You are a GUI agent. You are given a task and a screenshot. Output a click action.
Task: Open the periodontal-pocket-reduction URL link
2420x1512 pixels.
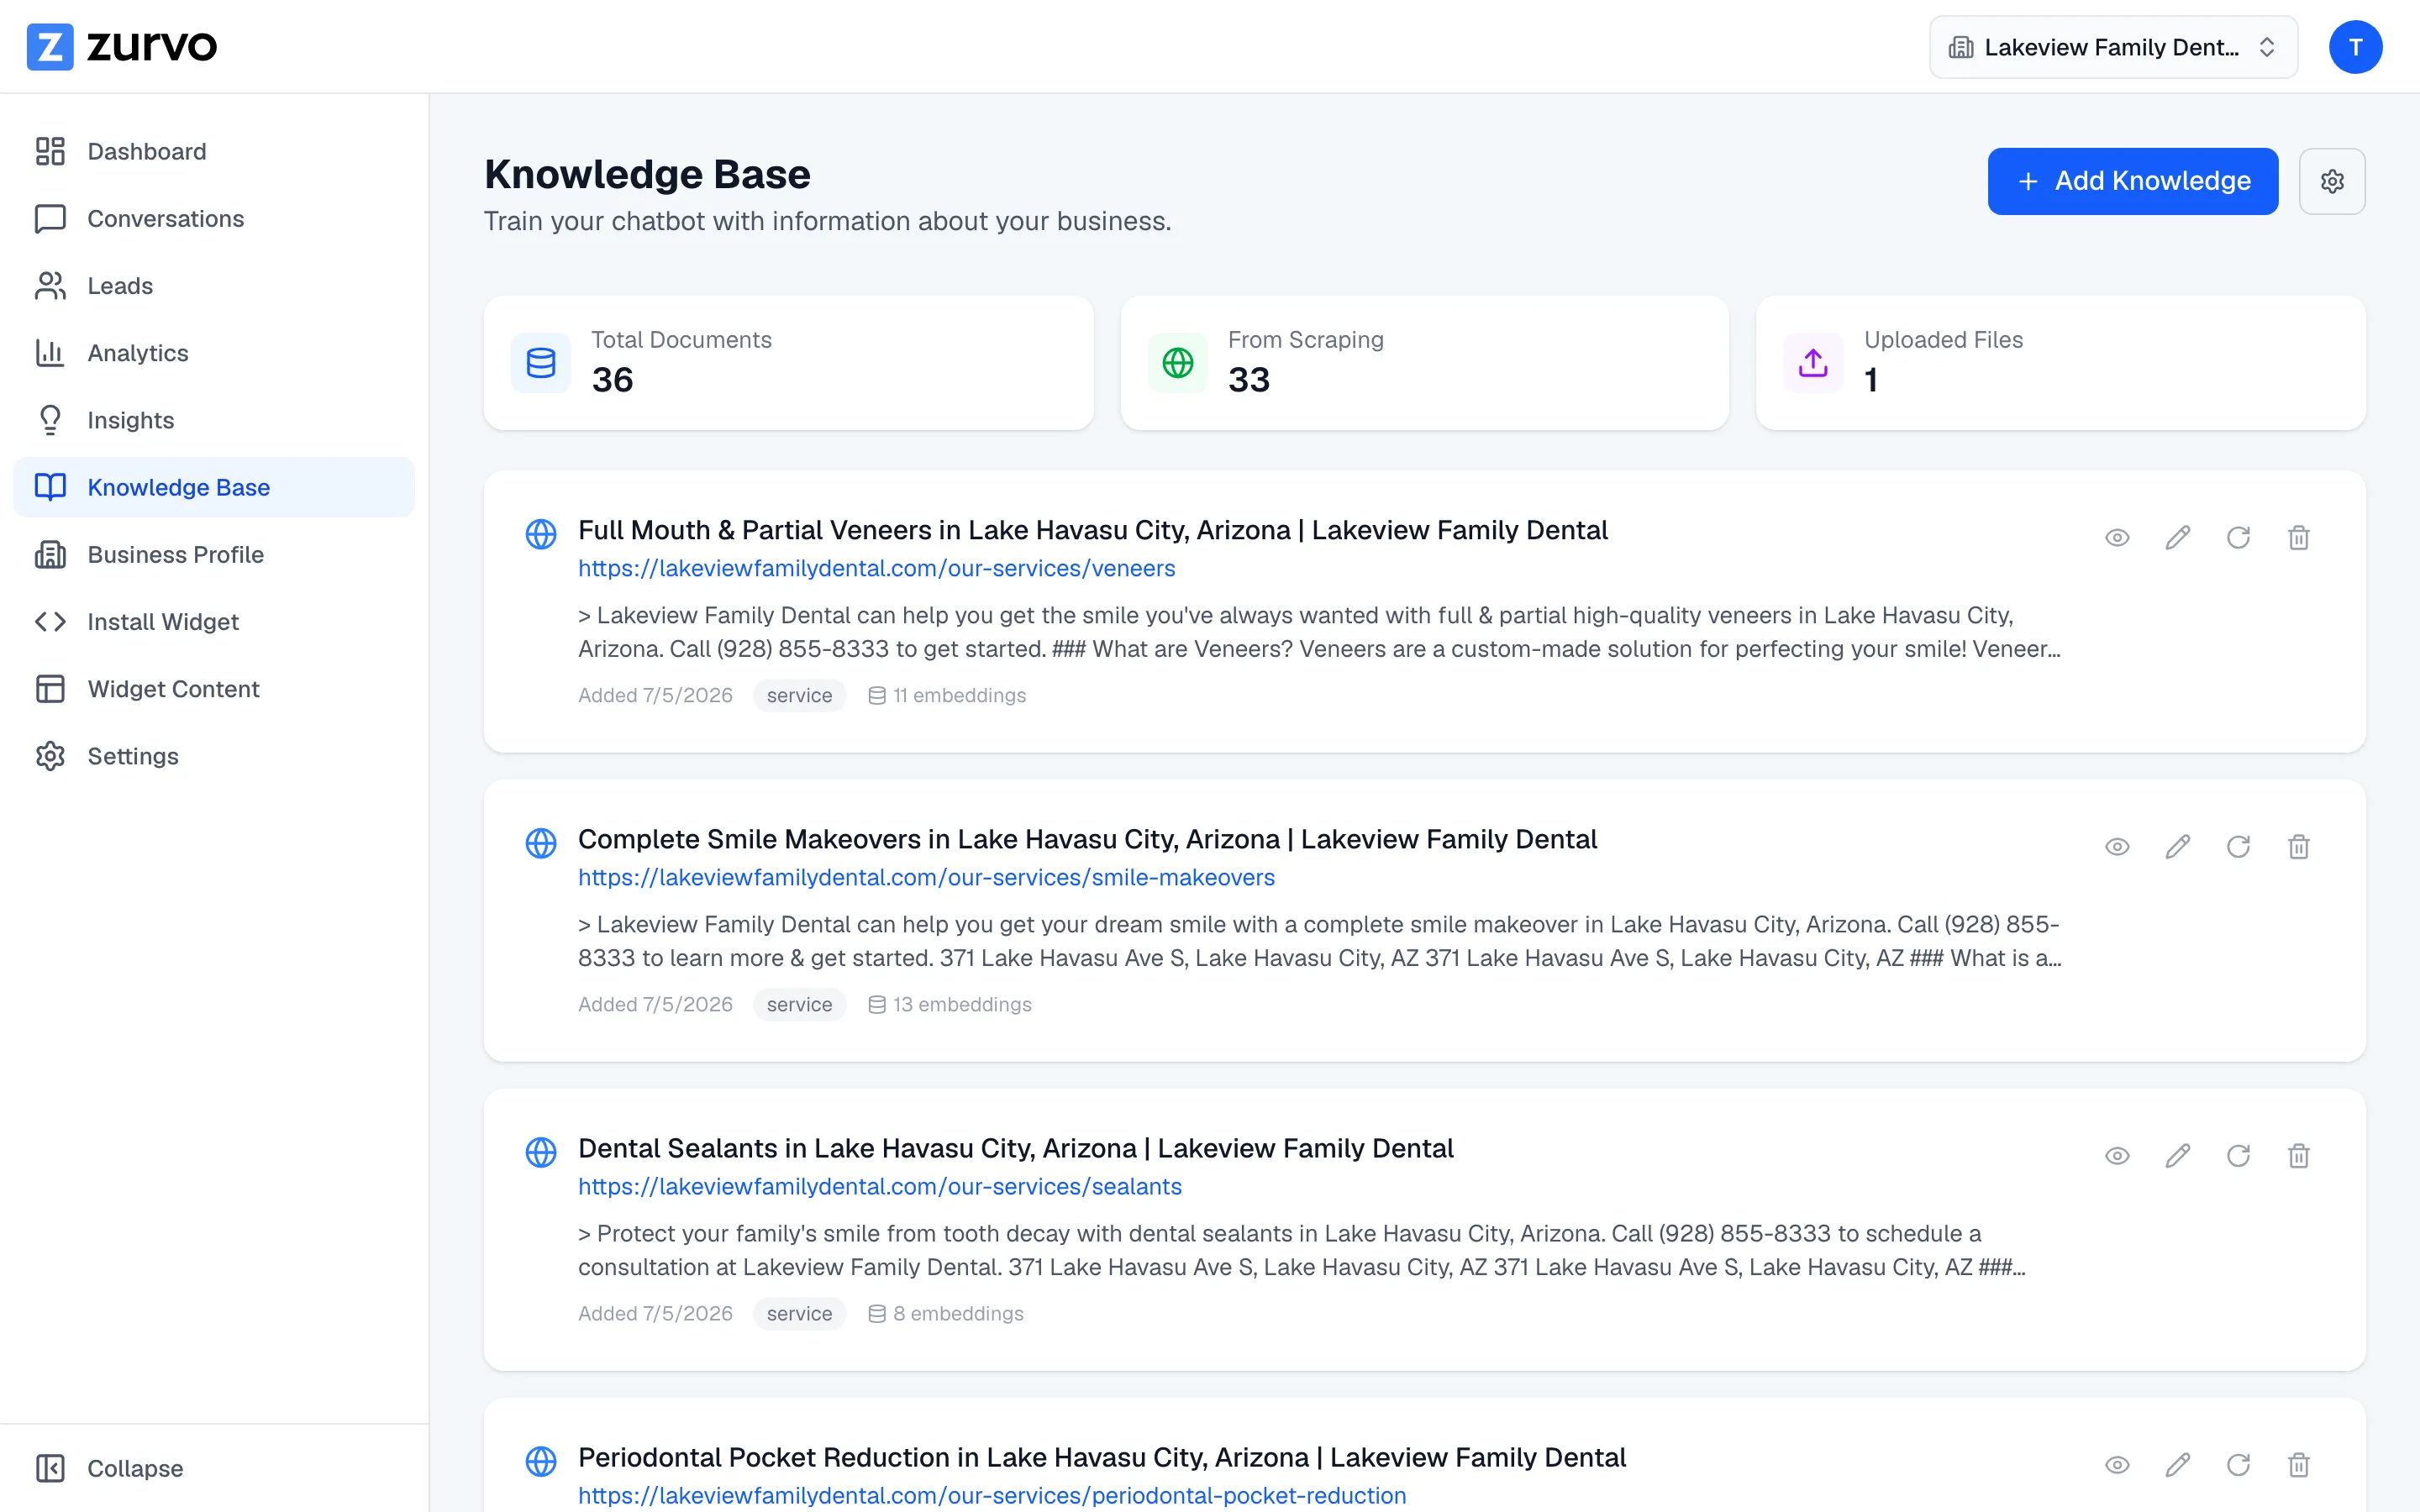coord(992,1495)
